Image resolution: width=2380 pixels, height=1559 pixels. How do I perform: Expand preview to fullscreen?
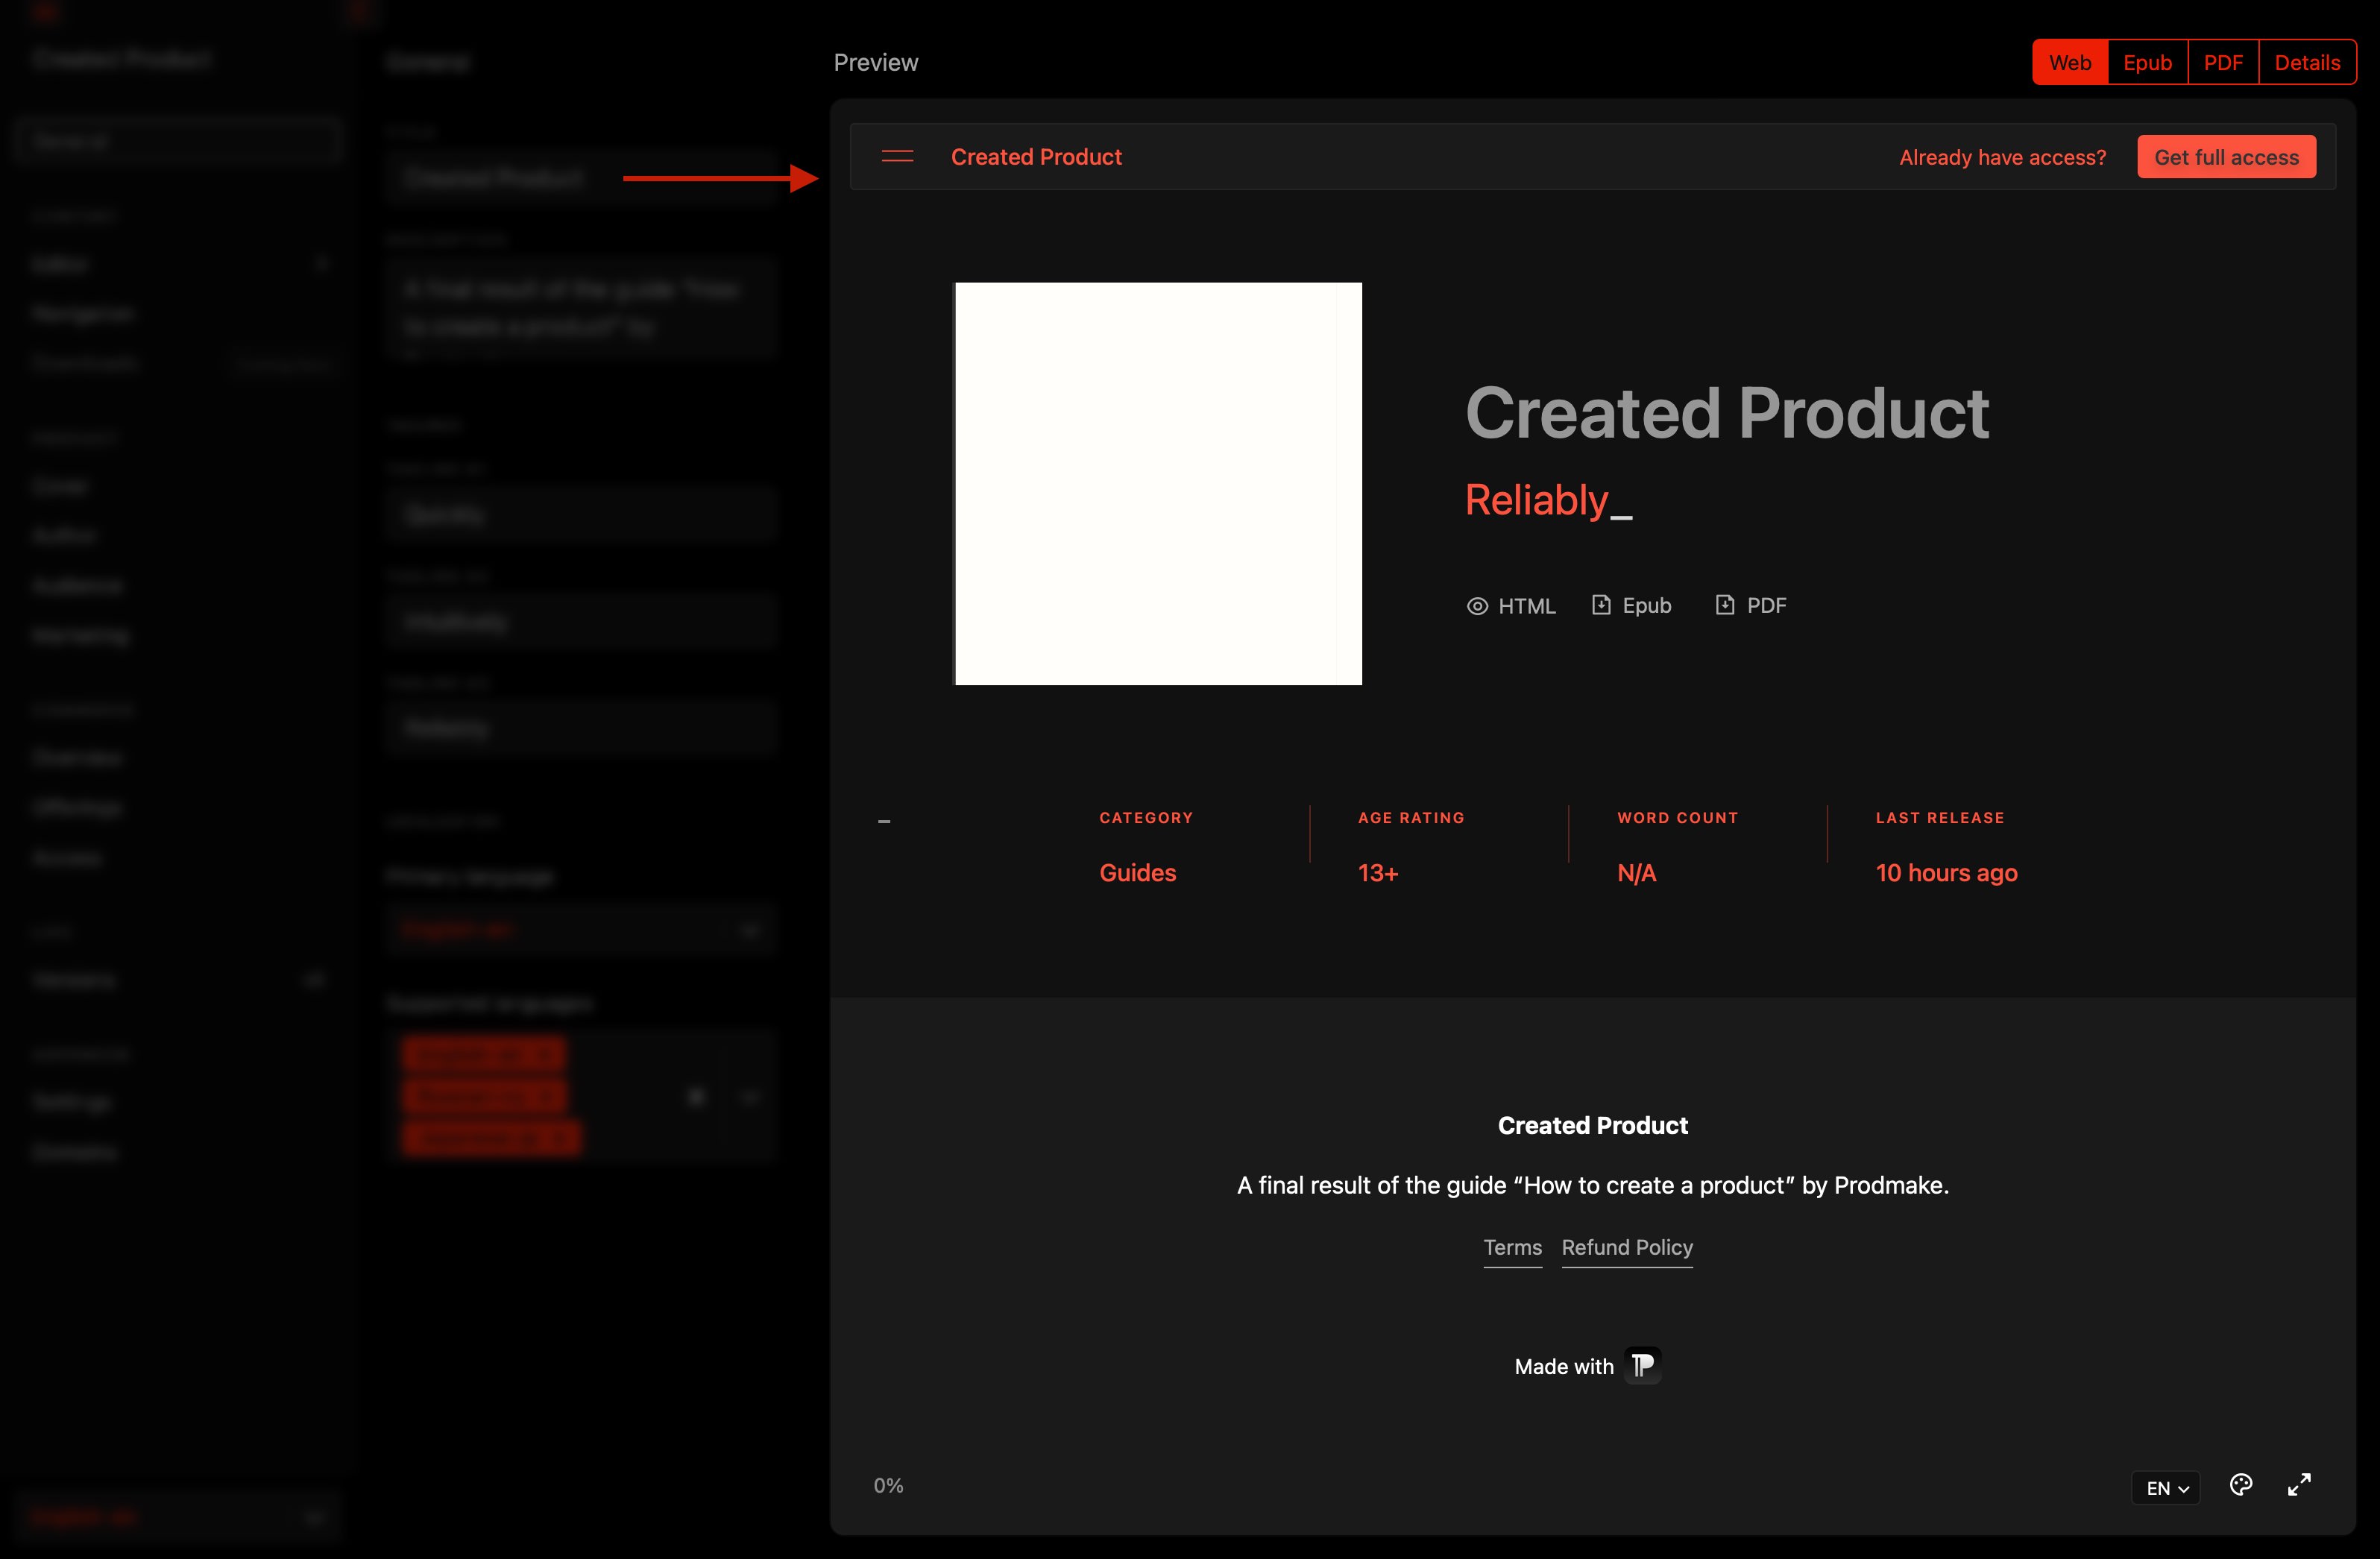pos(2299,1485)
